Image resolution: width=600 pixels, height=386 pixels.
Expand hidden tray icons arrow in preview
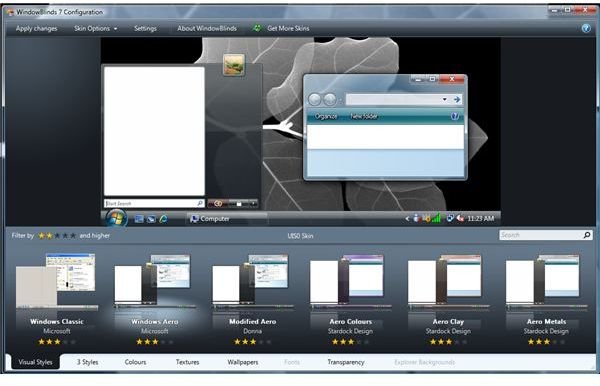(407, 218)
